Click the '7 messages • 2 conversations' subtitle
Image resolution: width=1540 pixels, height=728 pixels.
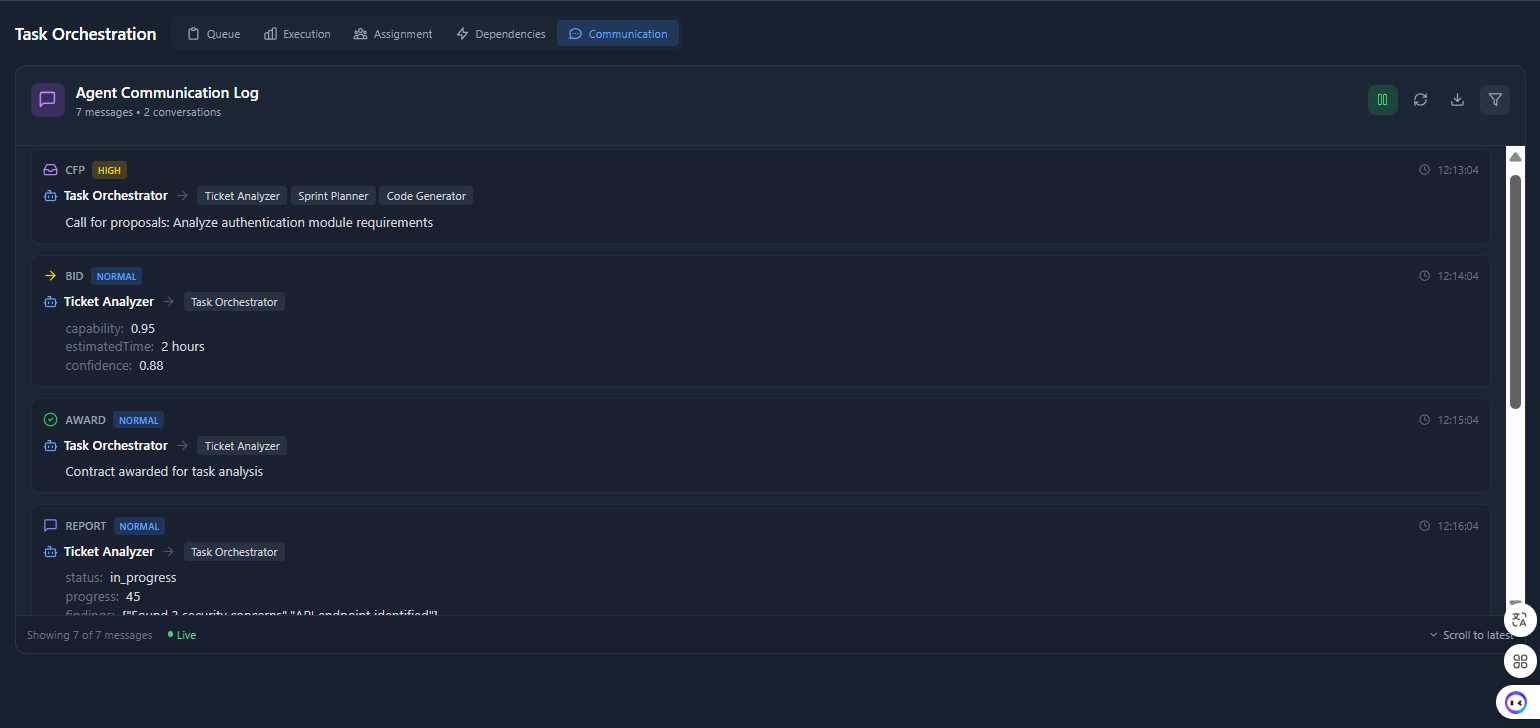[148, 113]
